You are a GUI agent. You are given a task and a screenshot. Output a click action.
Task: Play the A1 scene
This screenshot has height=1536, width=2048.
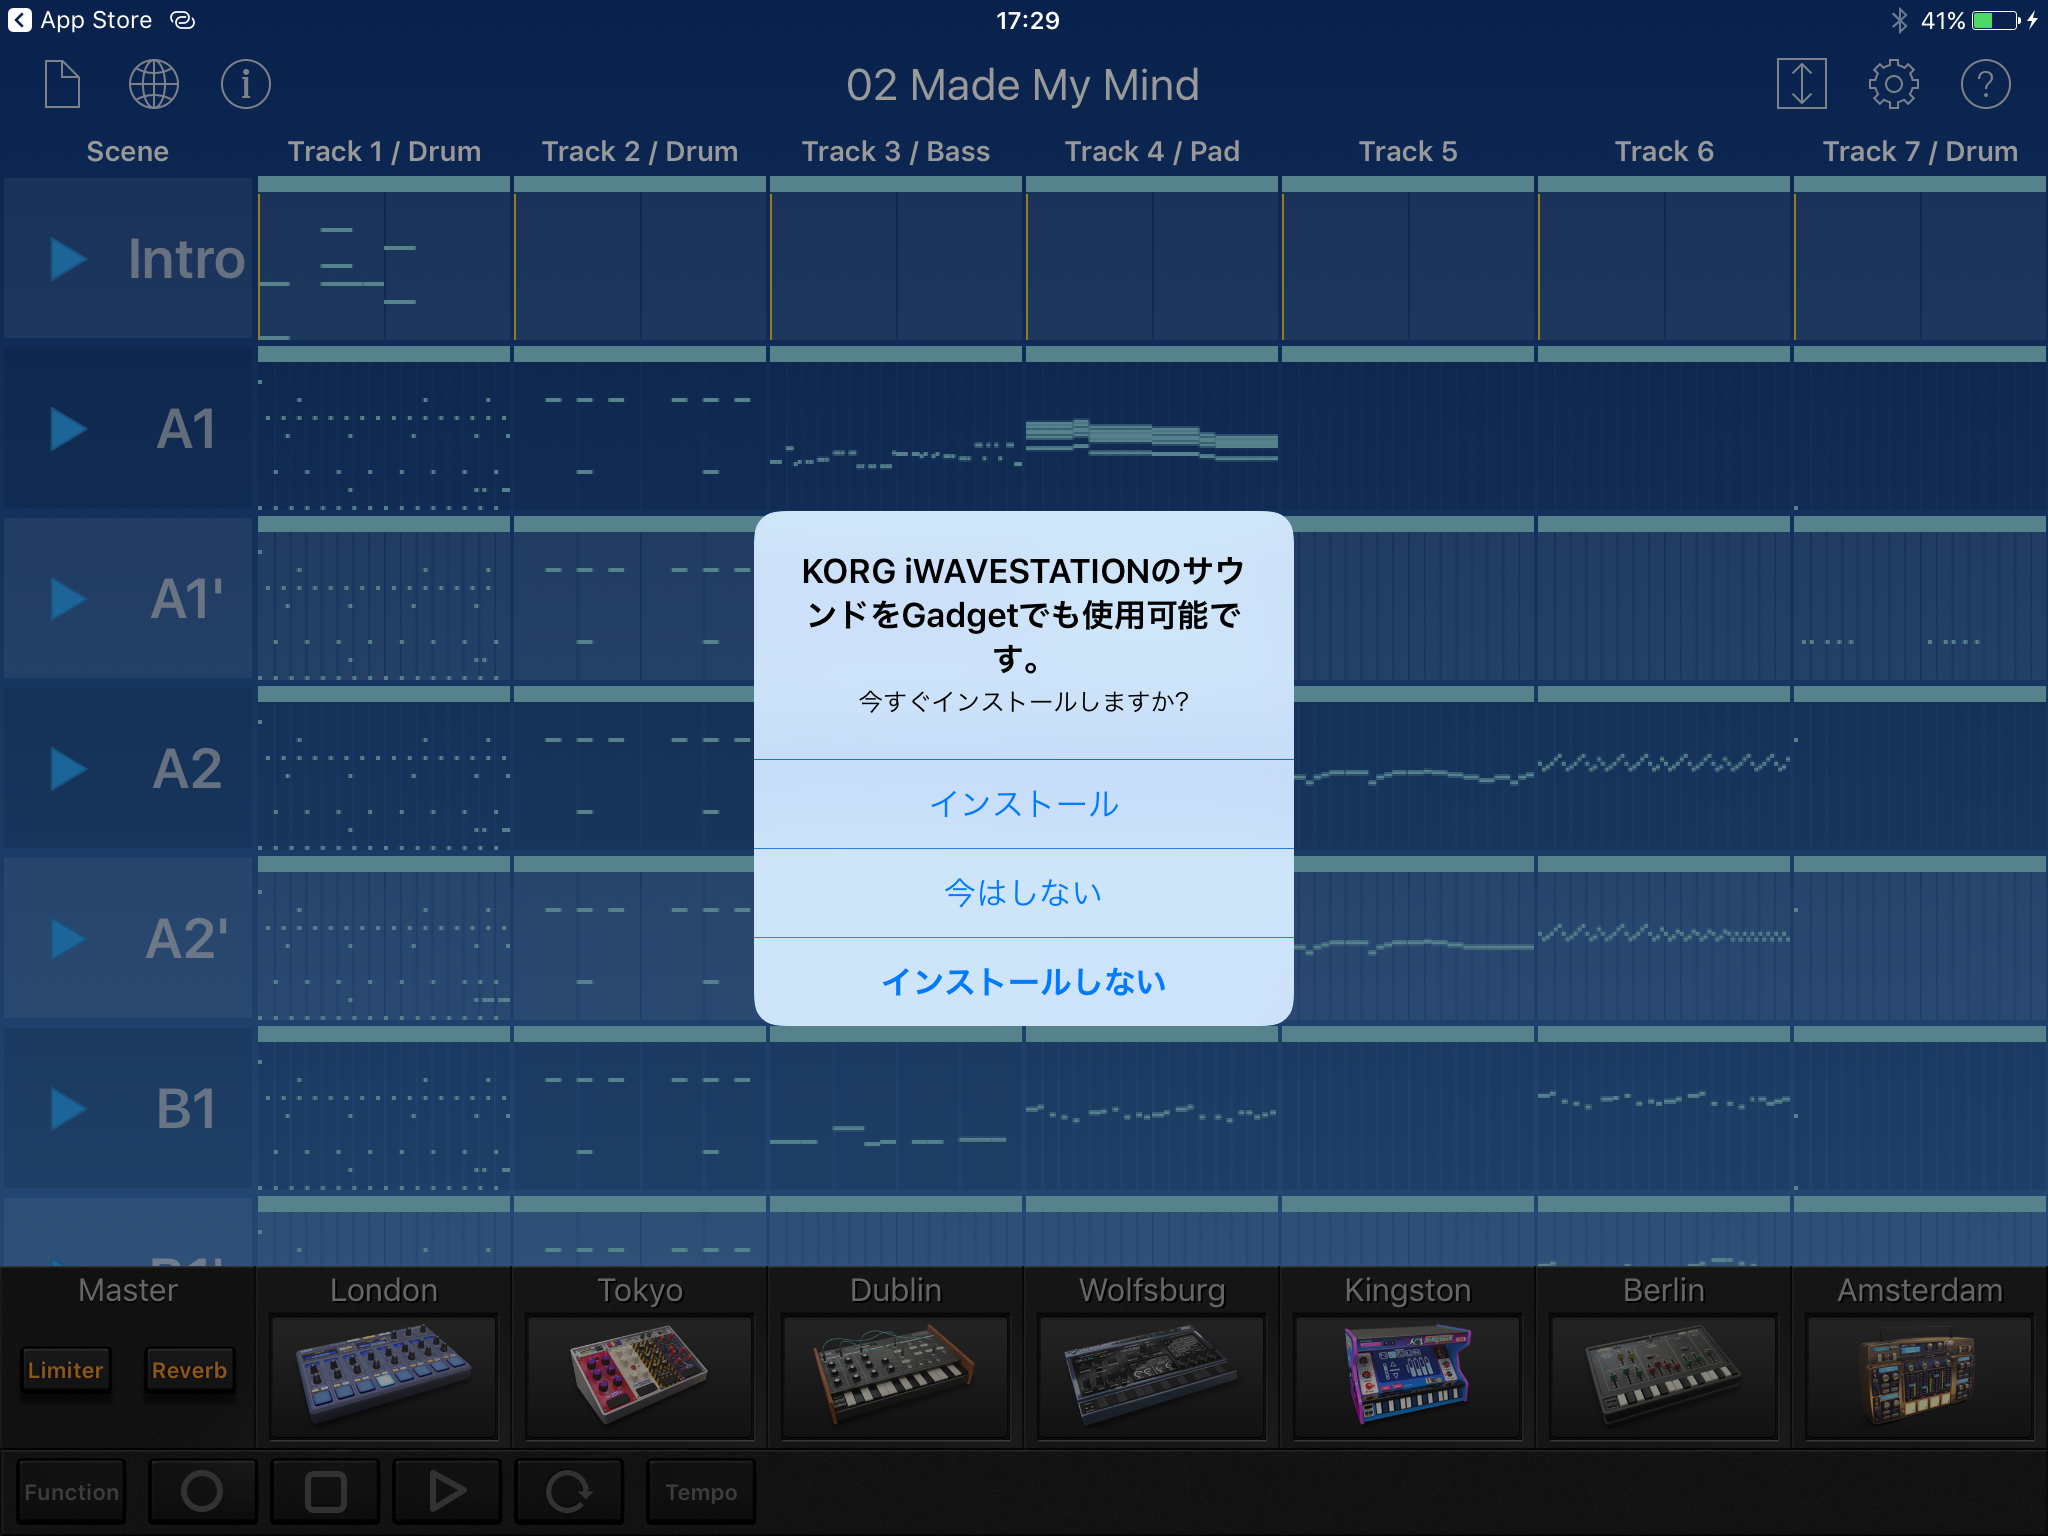coord(68,429)
